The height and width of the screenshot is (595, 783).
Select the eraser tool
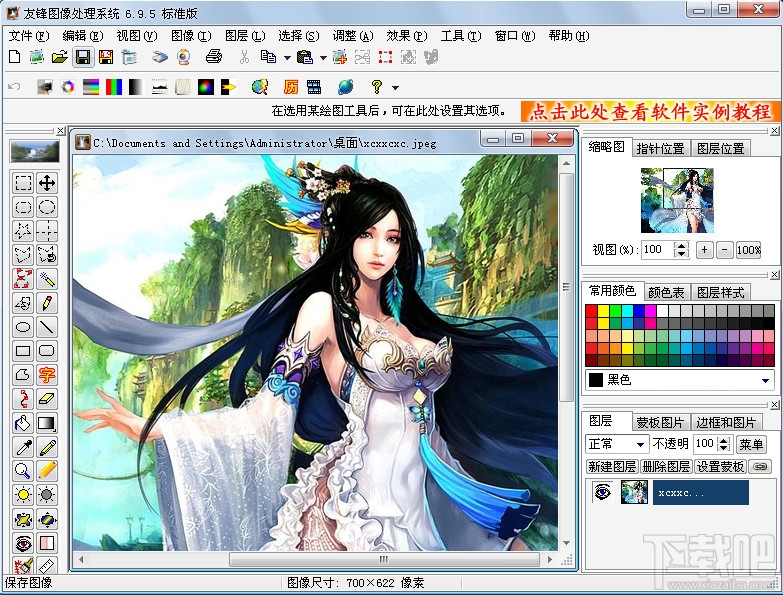pos(47,398)
